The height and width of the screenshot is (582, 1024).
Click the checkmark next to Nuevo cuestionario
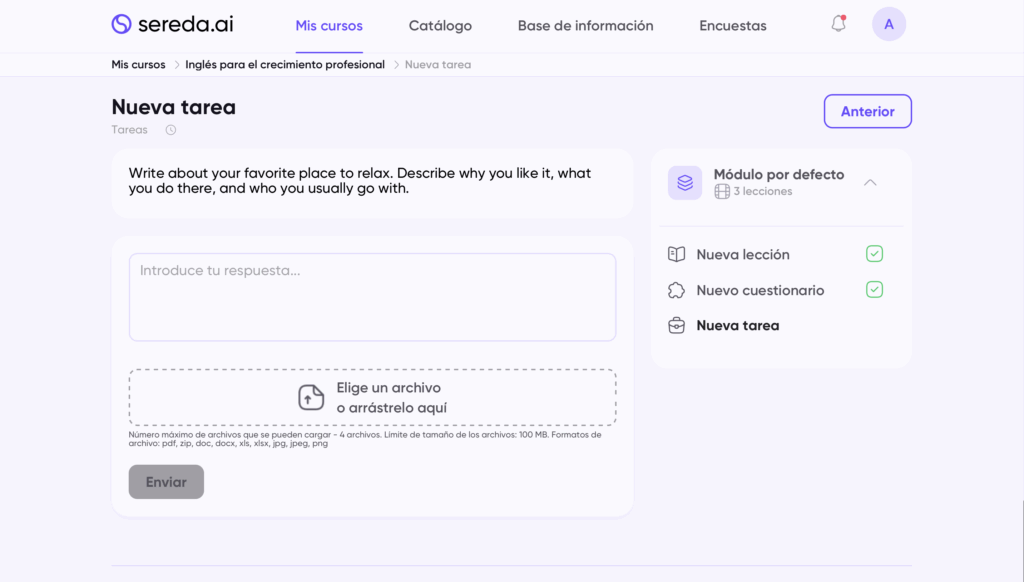tap(874, 290)
